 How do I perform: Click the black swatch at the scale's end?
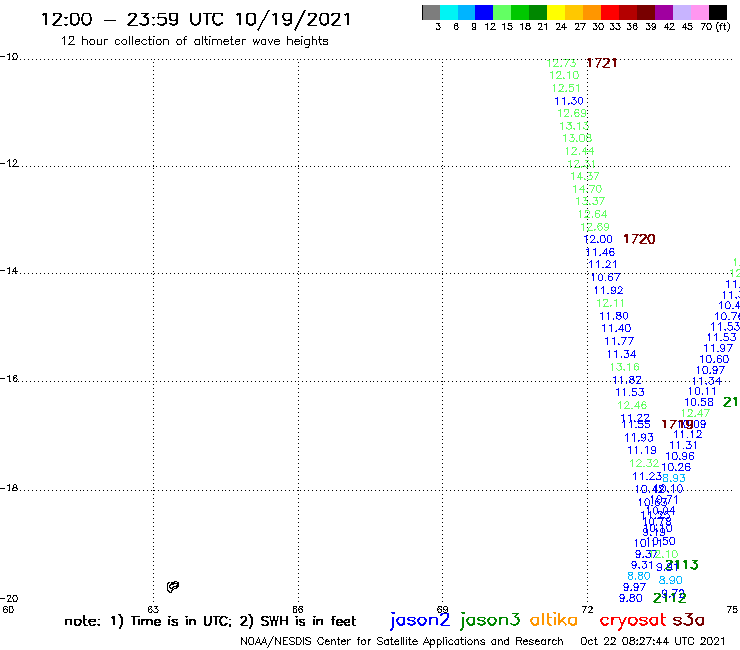coord(718,12)
